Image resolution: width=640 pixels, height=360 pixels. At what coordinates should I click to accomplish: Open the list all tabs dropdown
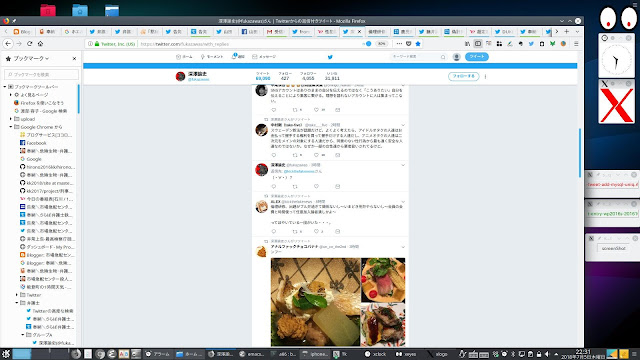[x=577, y=31]
